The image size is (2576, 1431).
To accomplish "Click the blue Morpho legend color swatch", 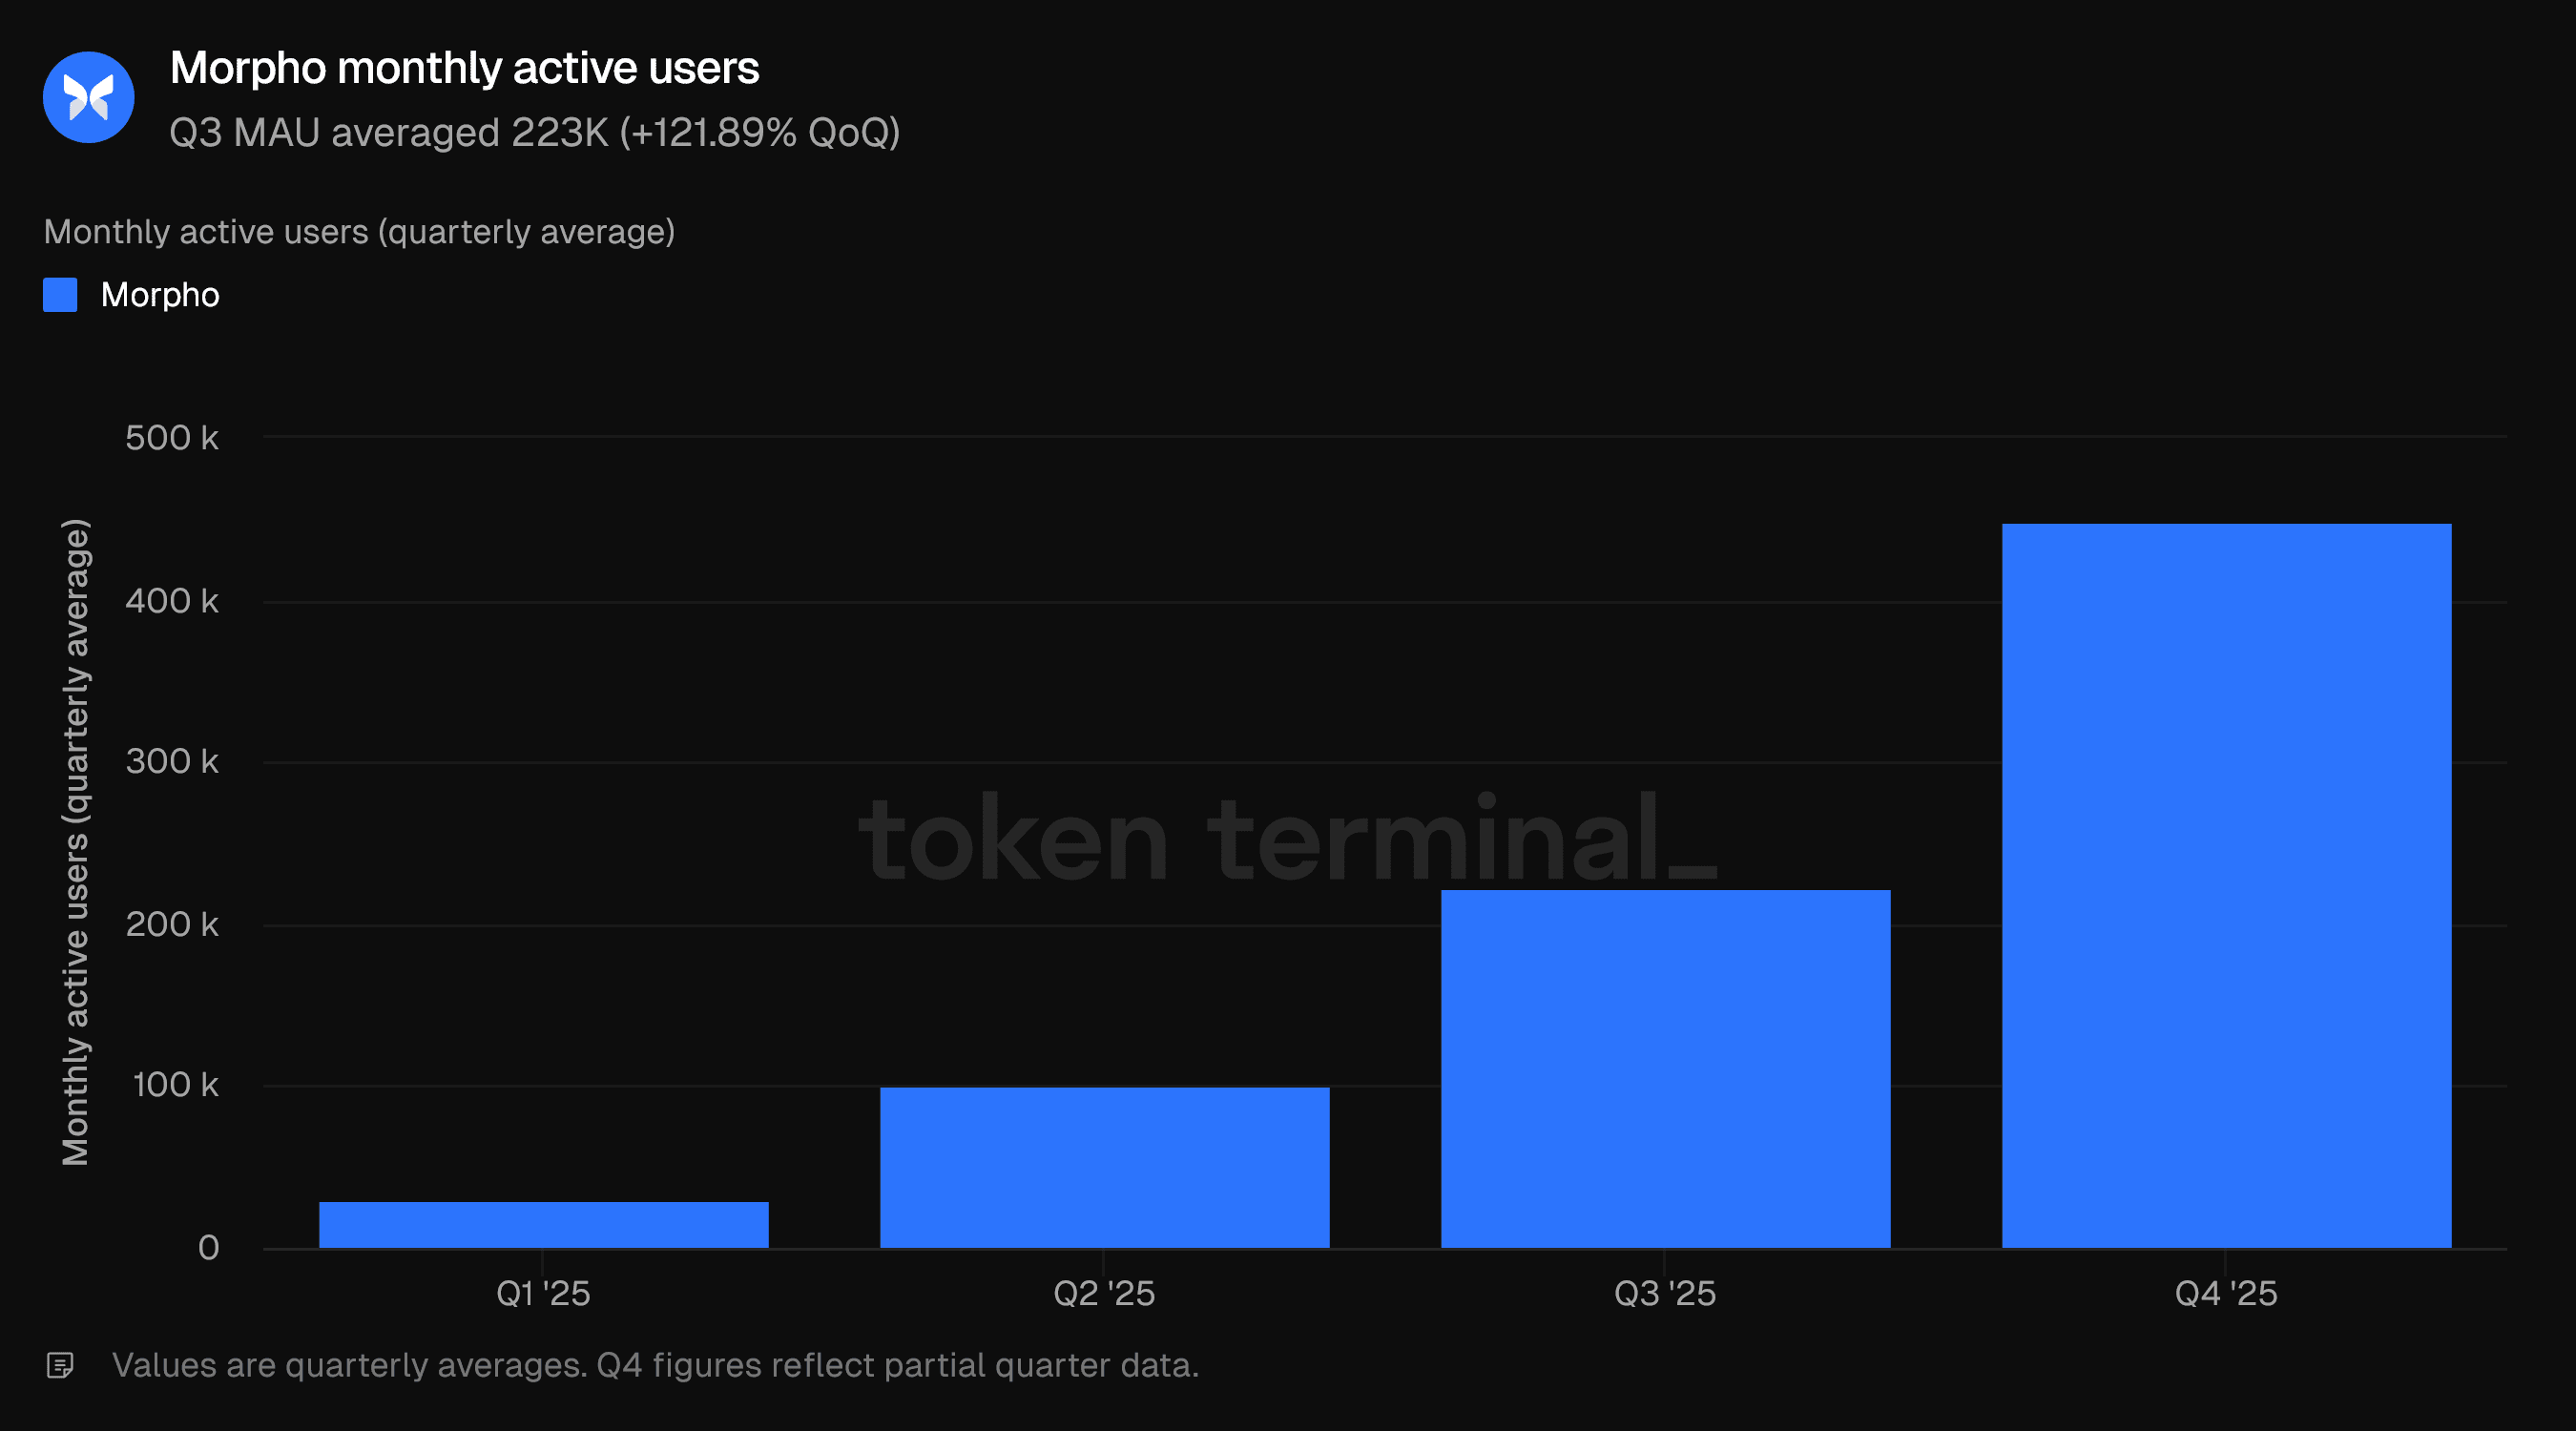I will point(60,295).
